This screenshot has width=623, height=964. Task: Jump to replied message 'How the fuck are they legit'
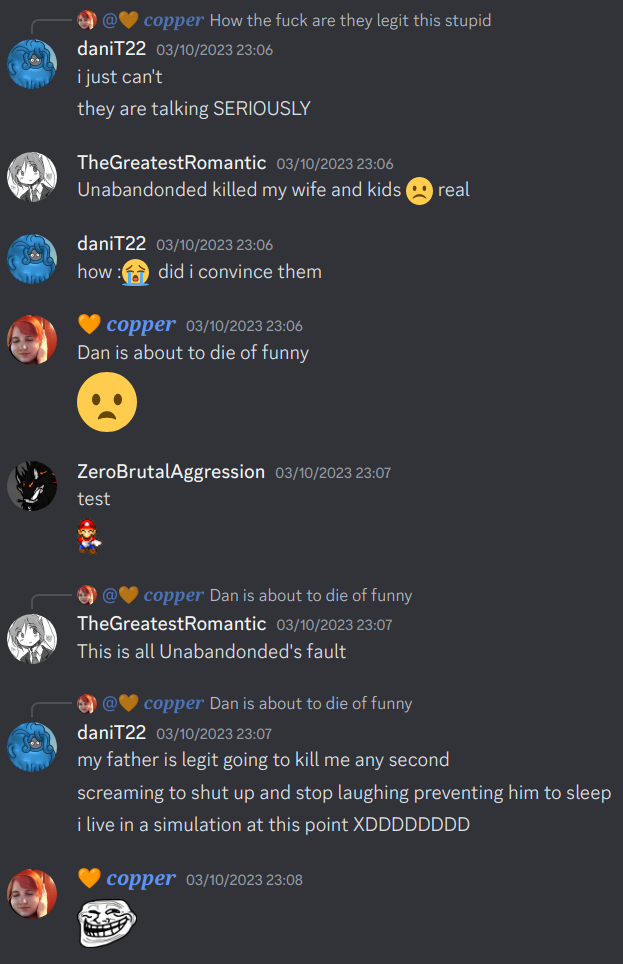tap(351, 20)
